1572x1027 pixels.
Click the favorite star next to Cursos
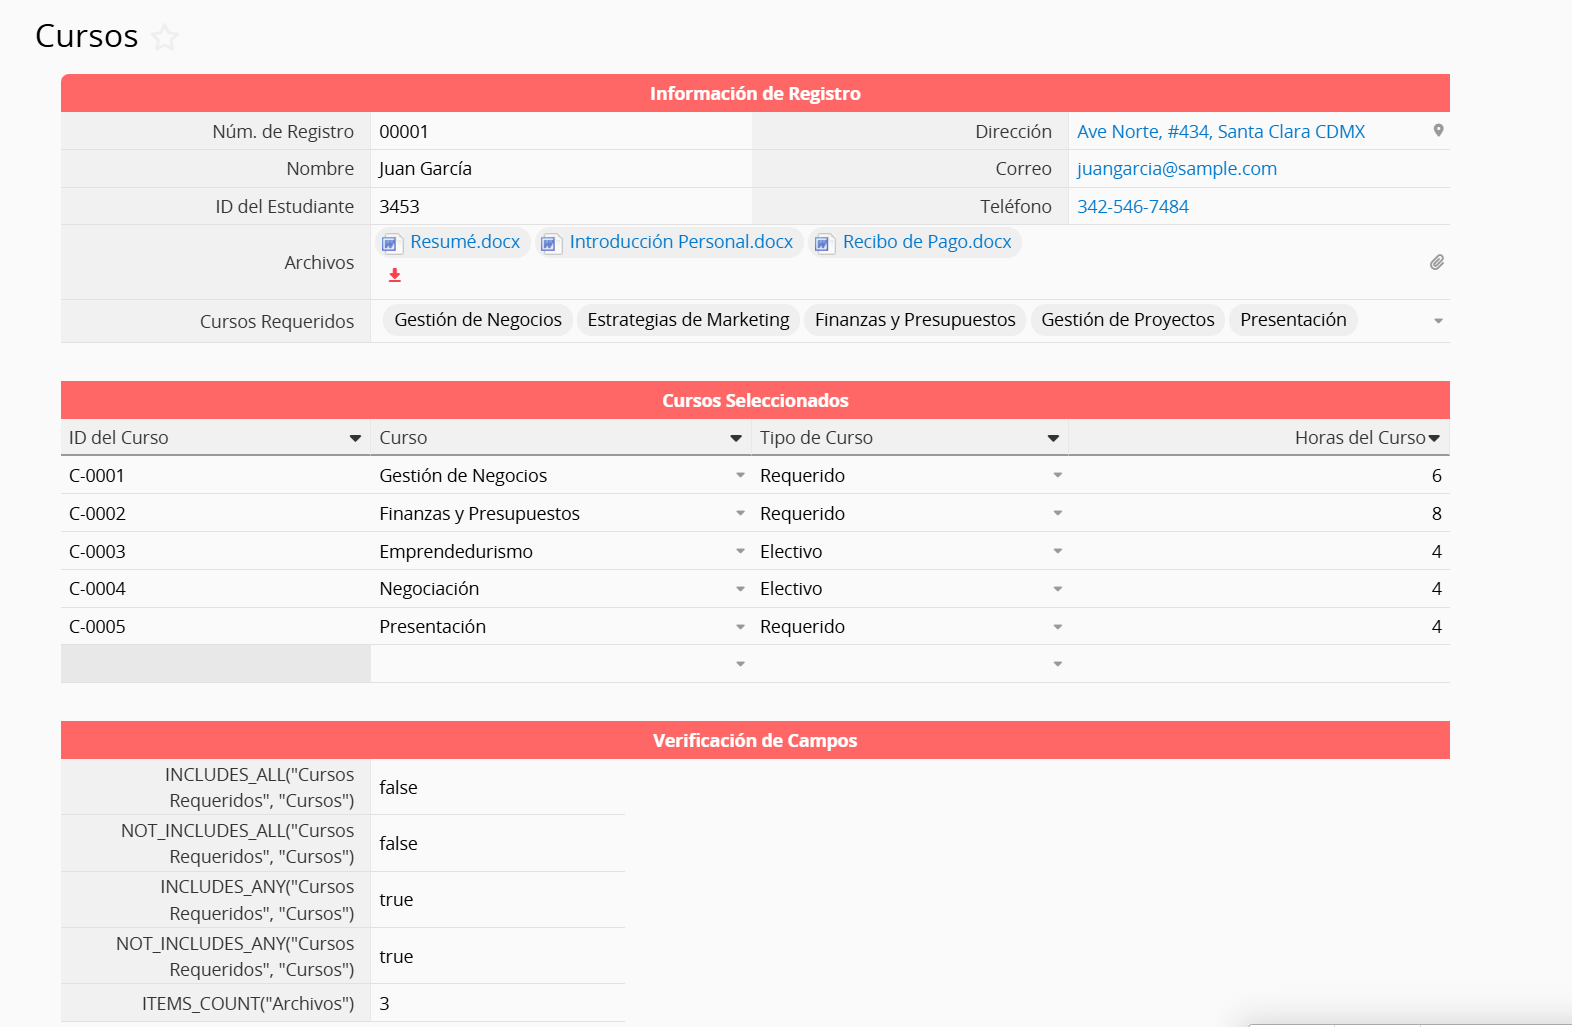pos(165,38)
